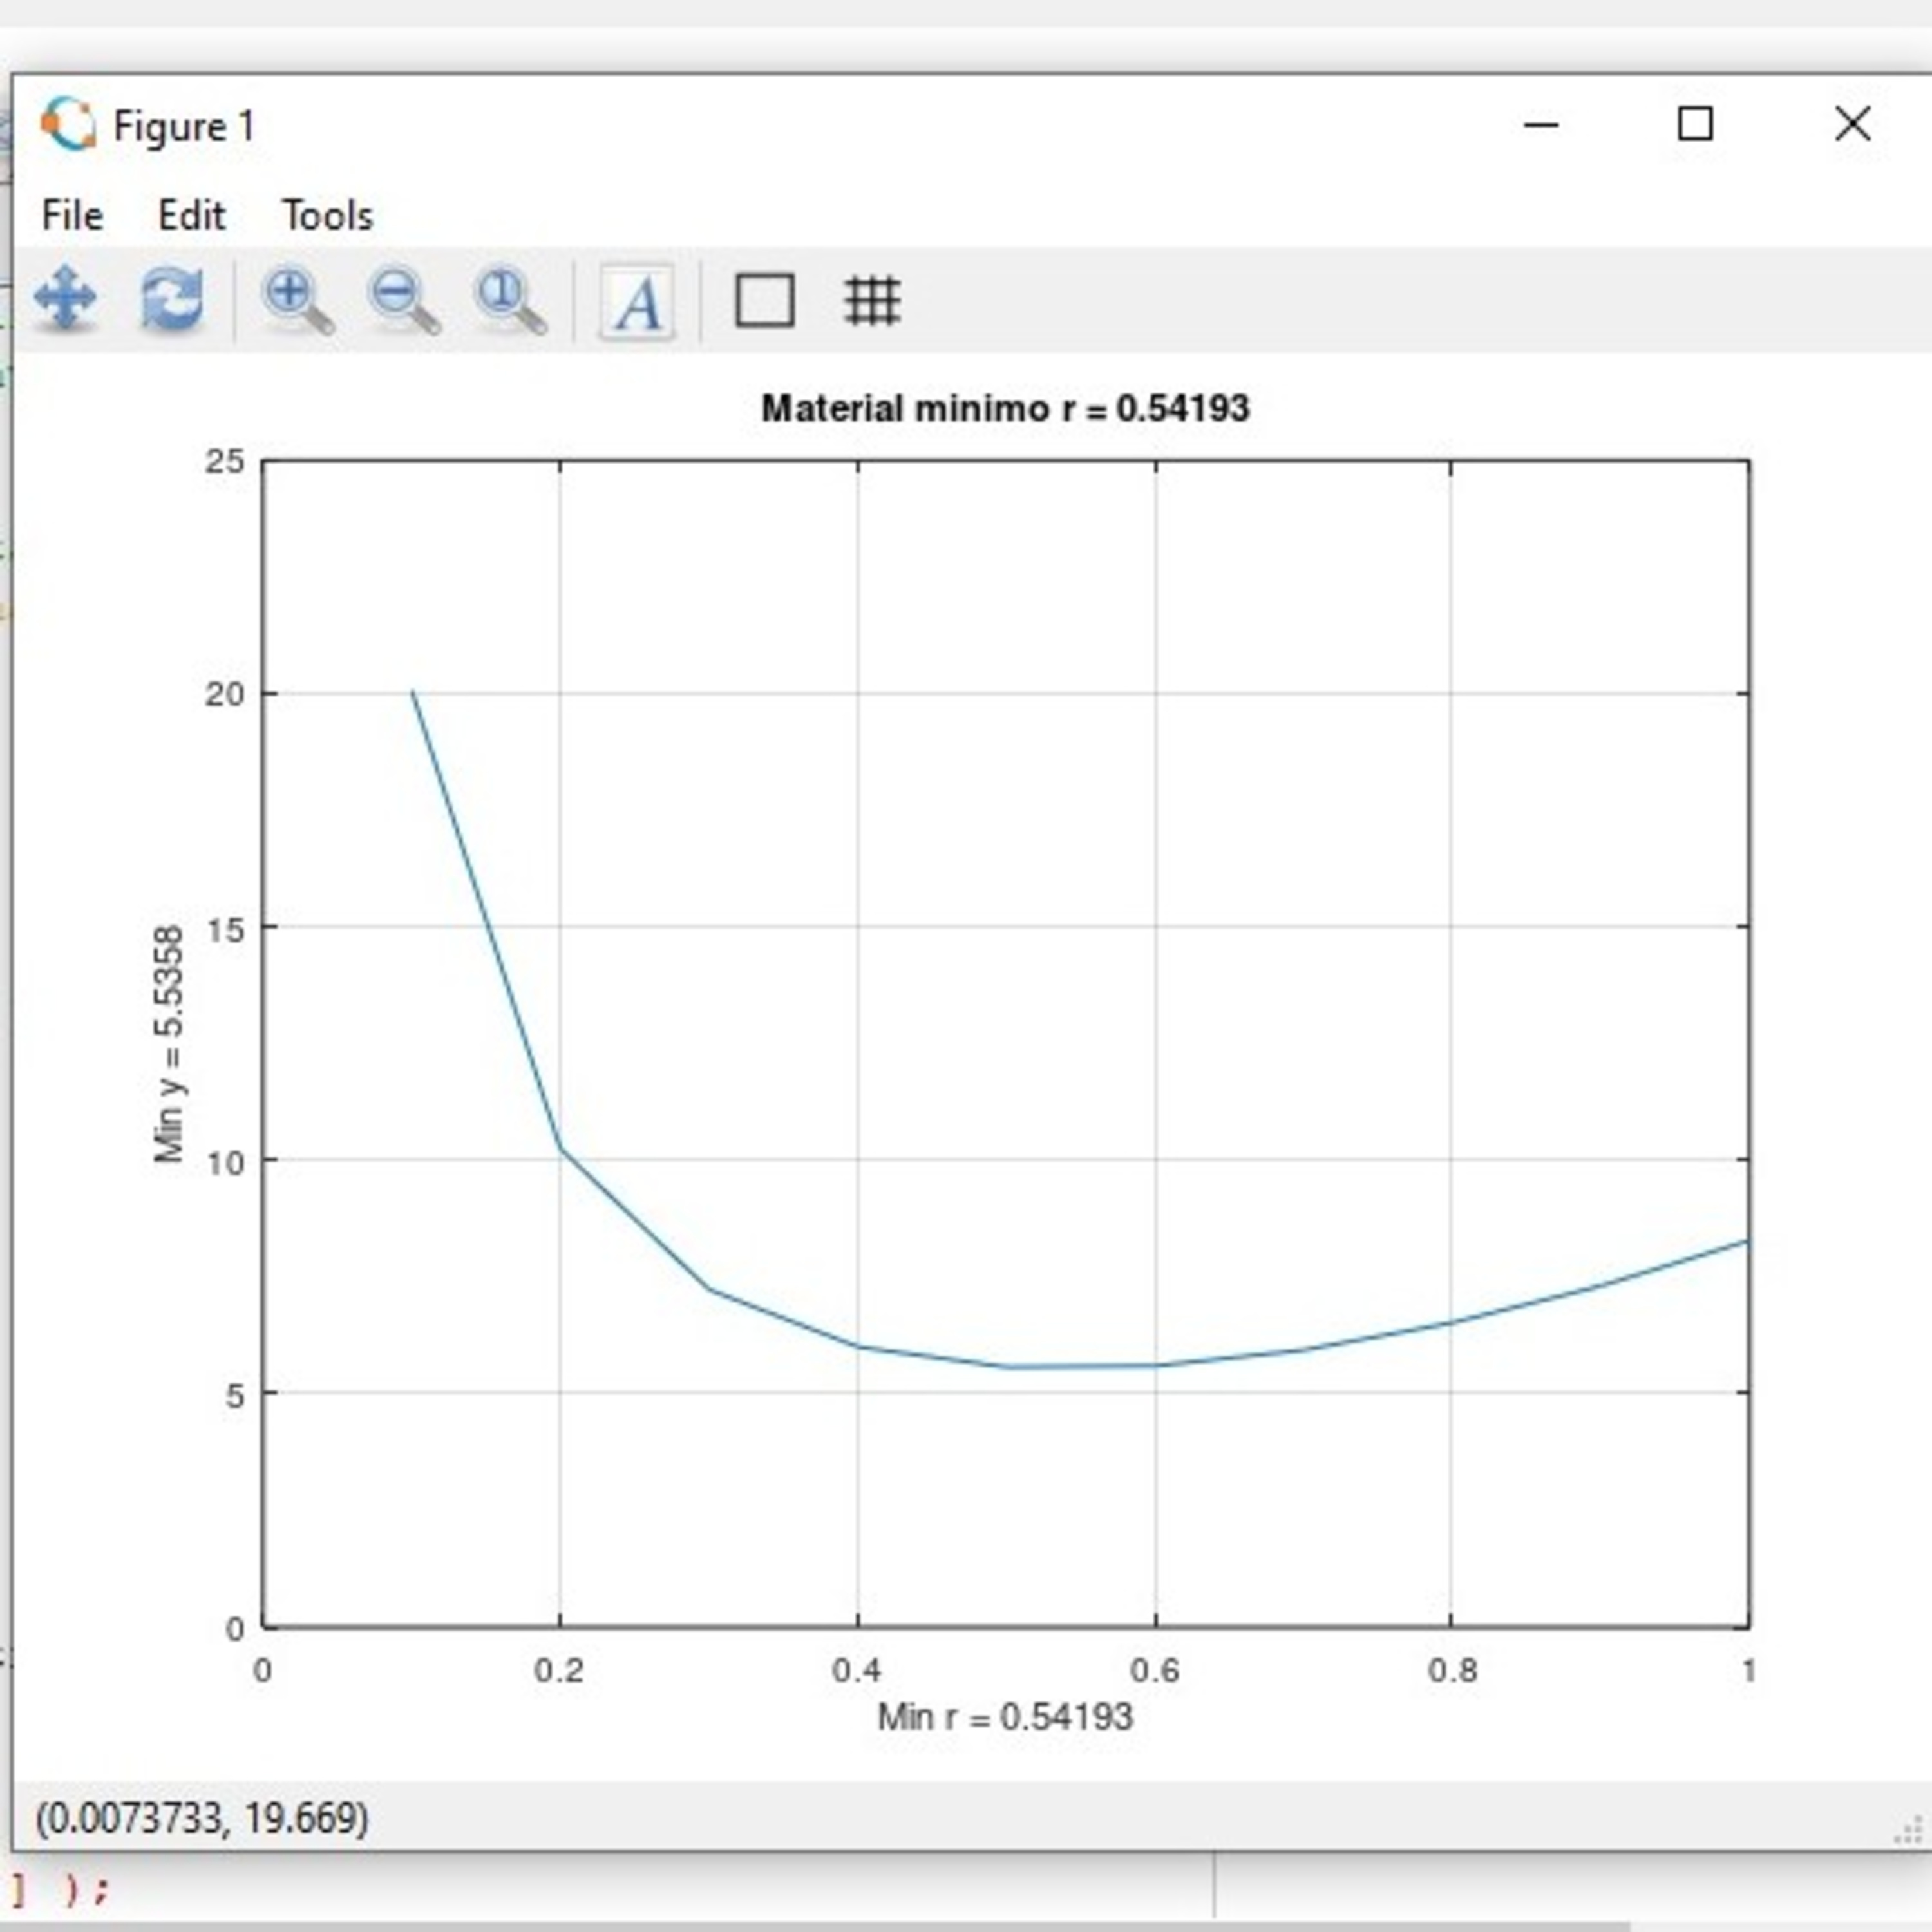1932x1932 pixels.
Task: Maximize the Figure 1 window
Action: [x=1694, y=125]
